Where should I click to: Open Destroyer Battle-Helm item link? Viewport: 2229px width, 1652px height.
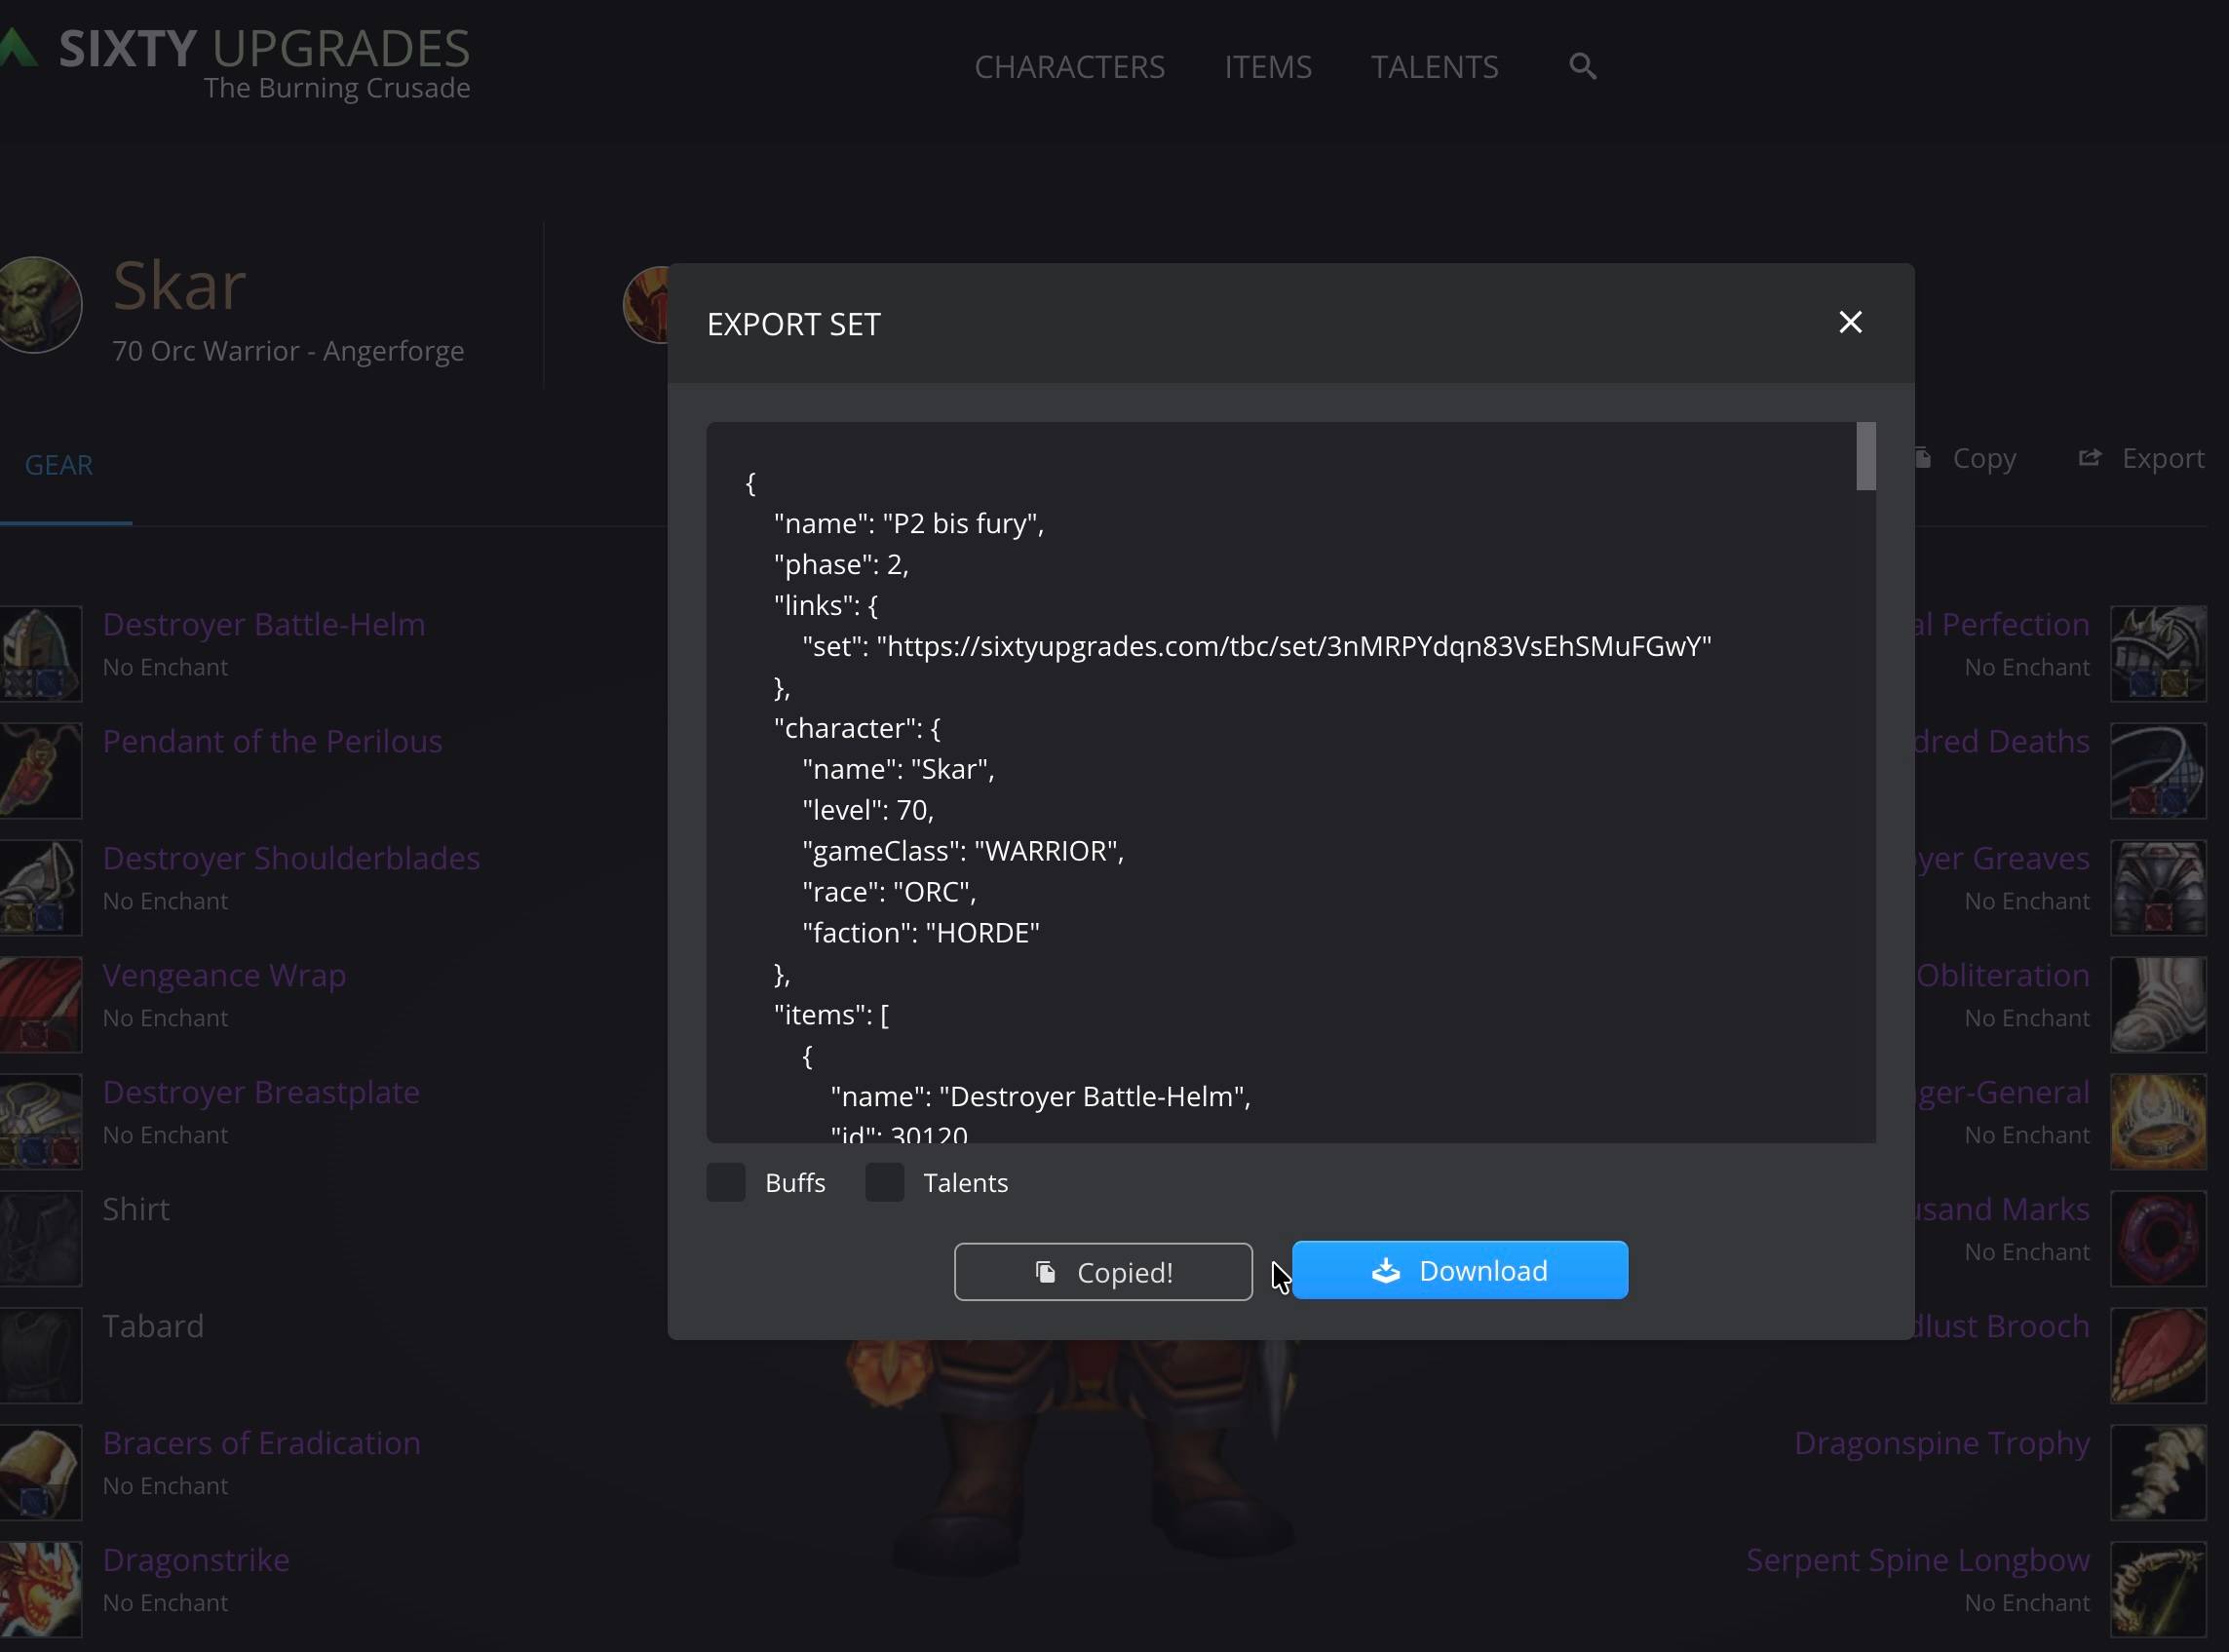click(x=264, y=624)
